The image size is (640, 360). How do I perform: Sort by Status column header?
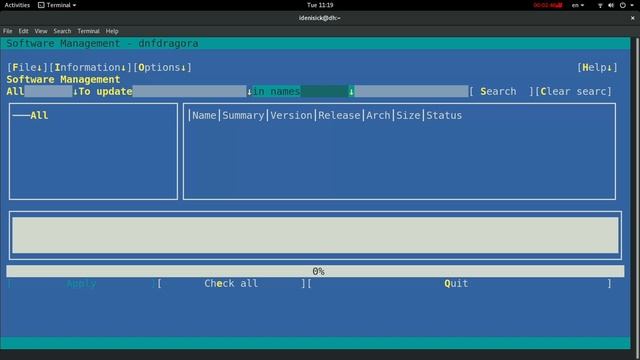444,116
